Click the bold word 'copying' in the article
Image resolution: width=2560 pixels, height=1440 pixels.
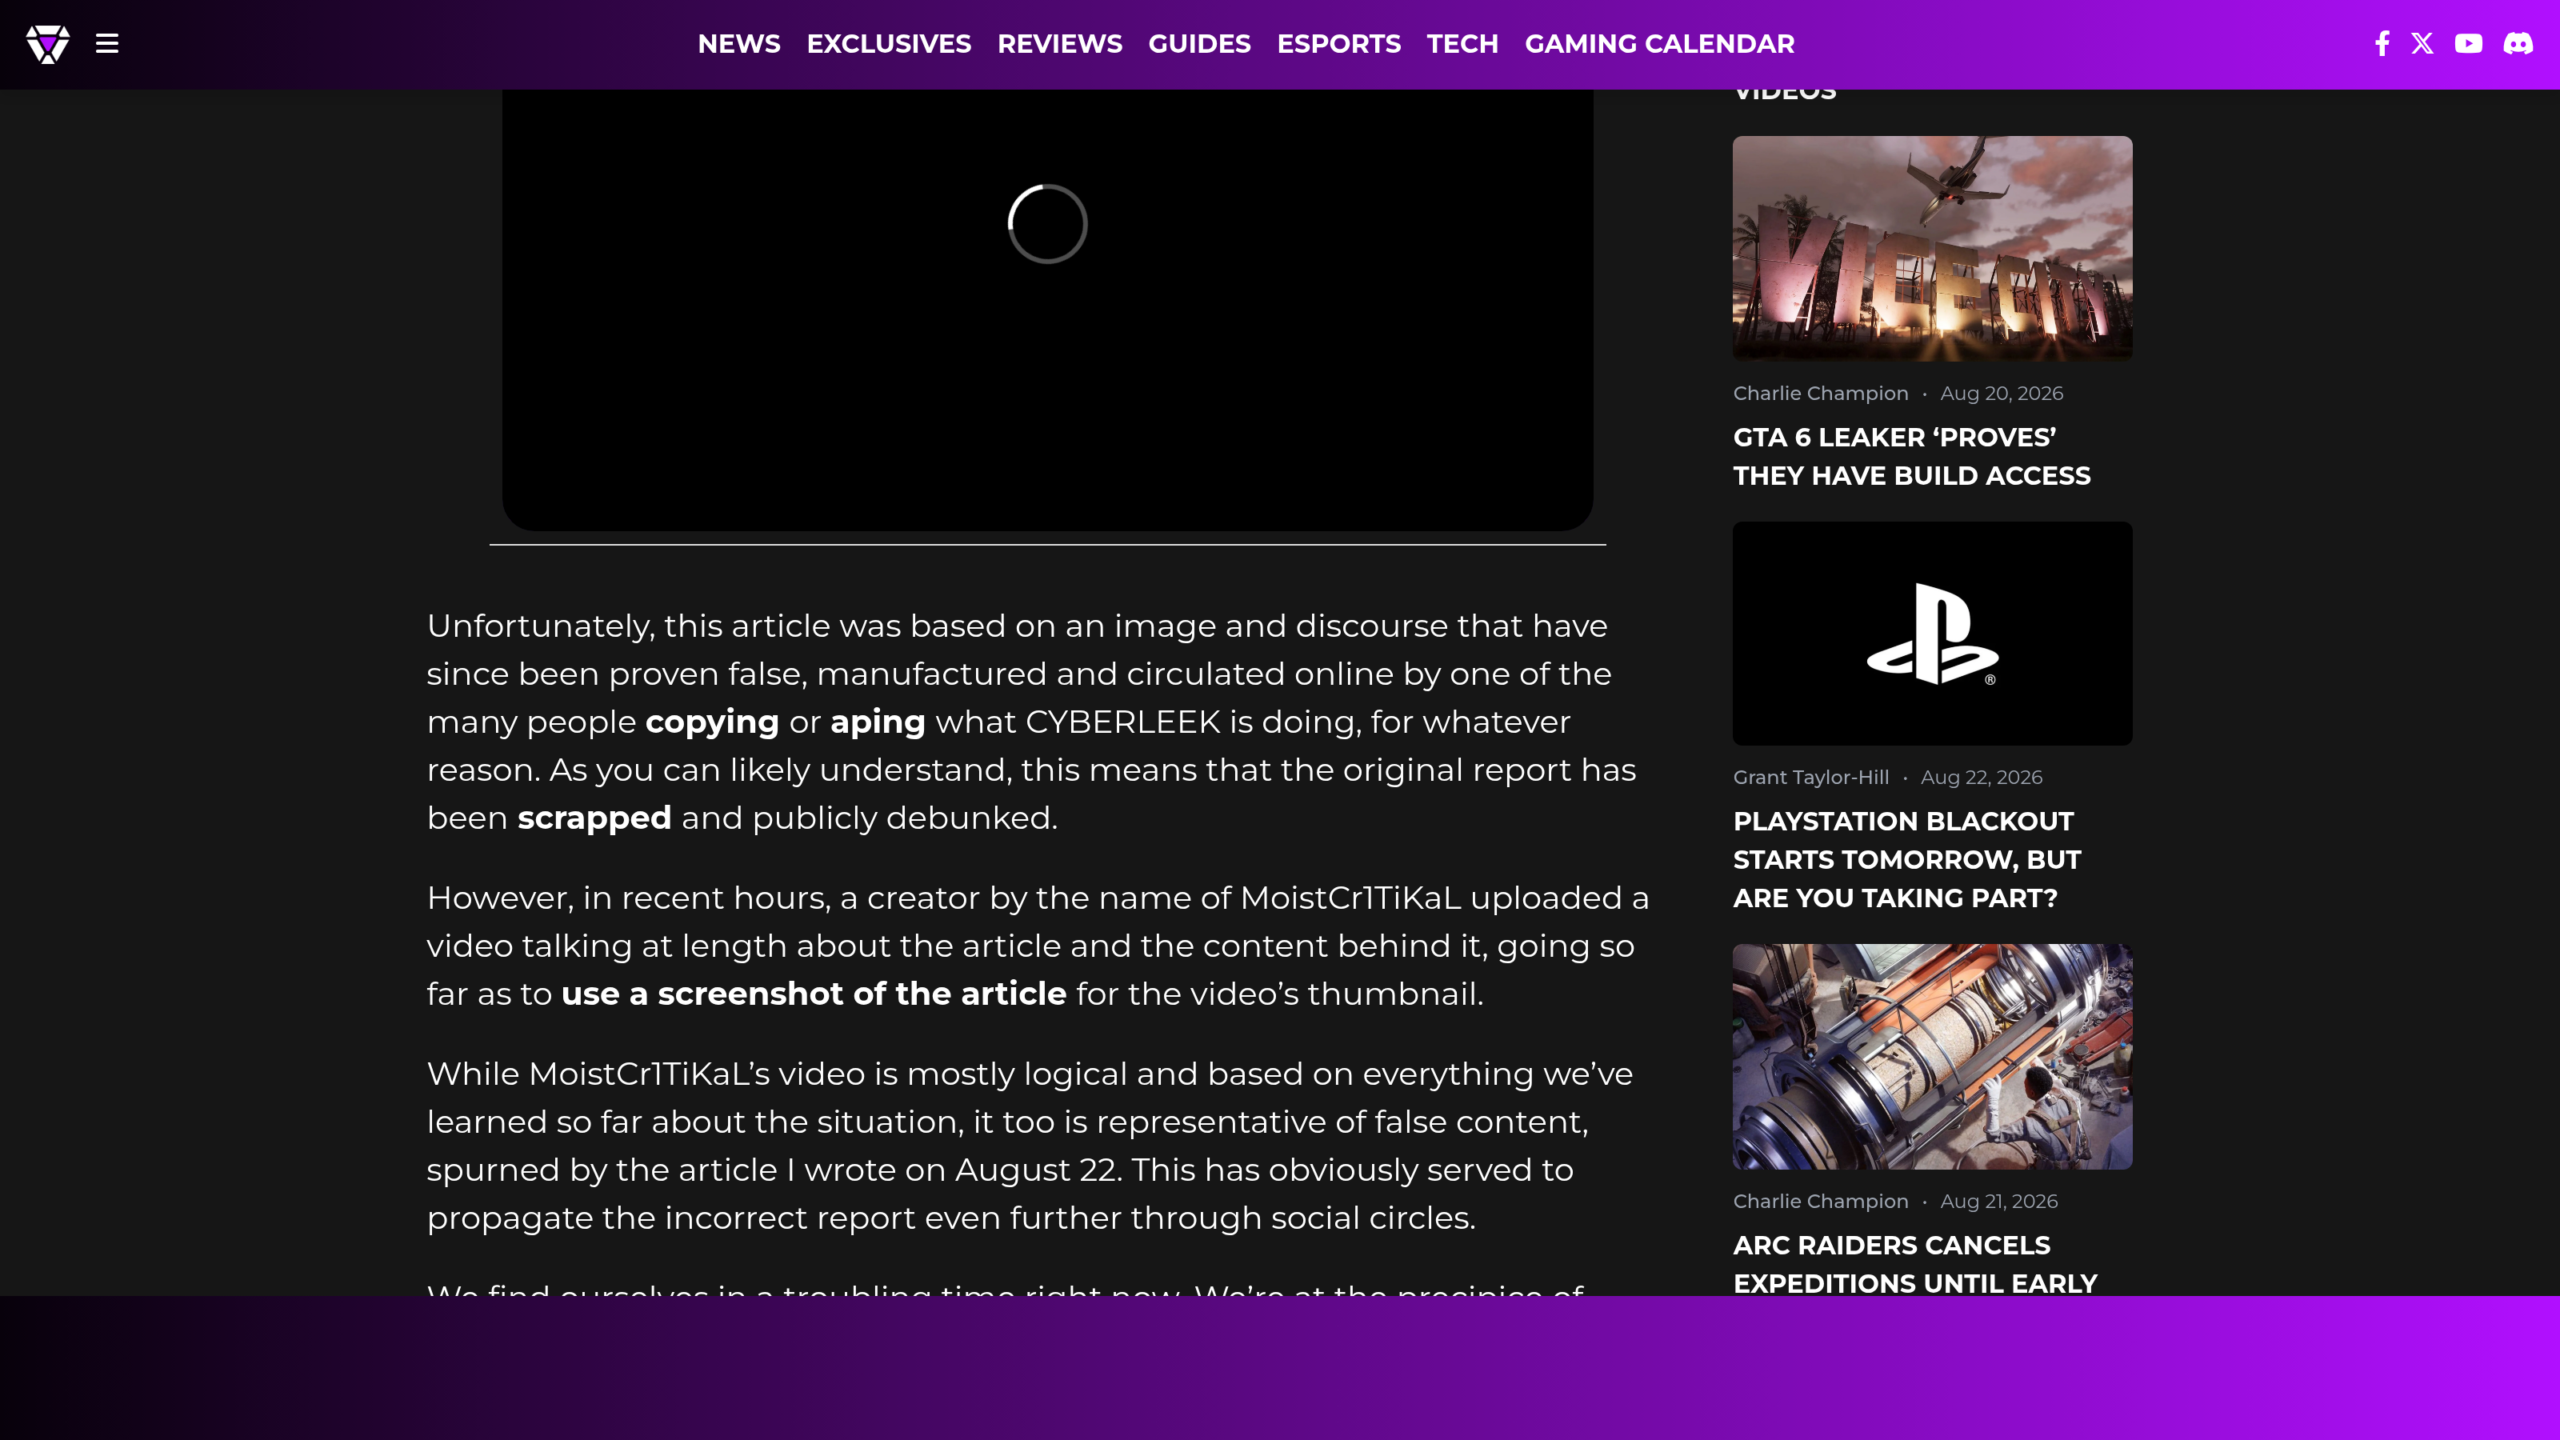712,722
